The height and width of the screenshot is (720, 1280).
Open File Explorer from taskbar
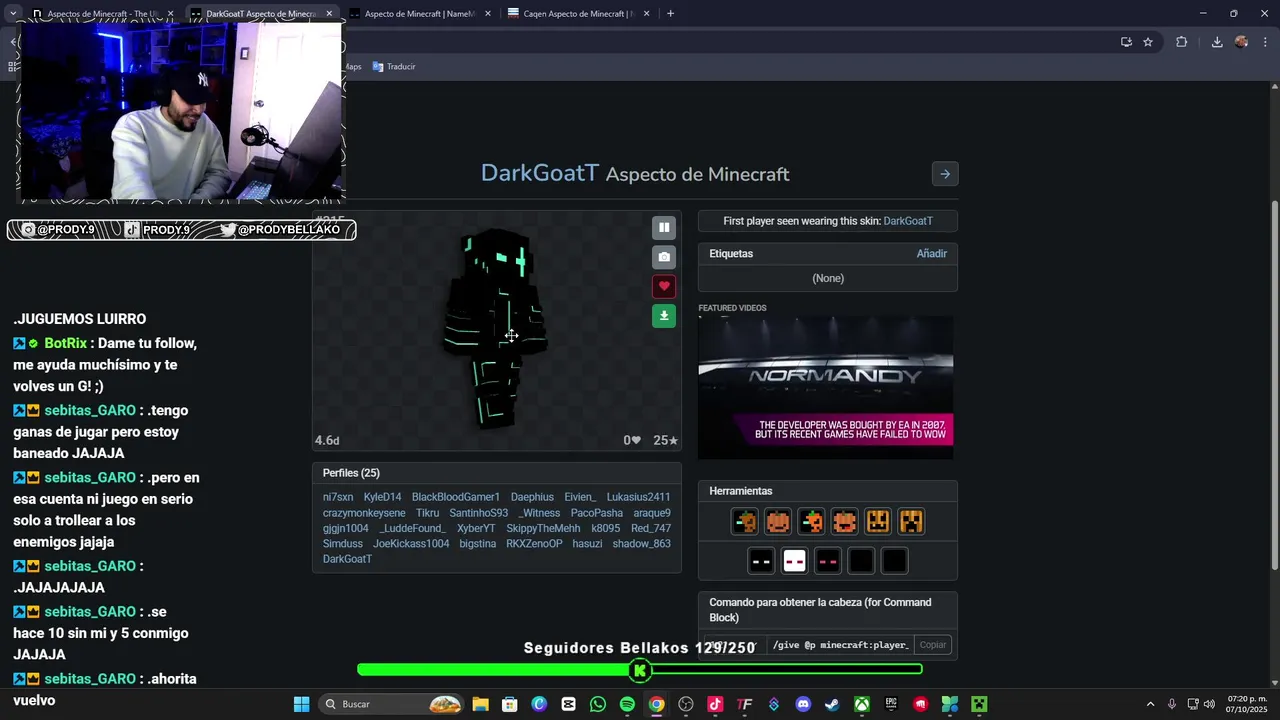tap(480, 704)
